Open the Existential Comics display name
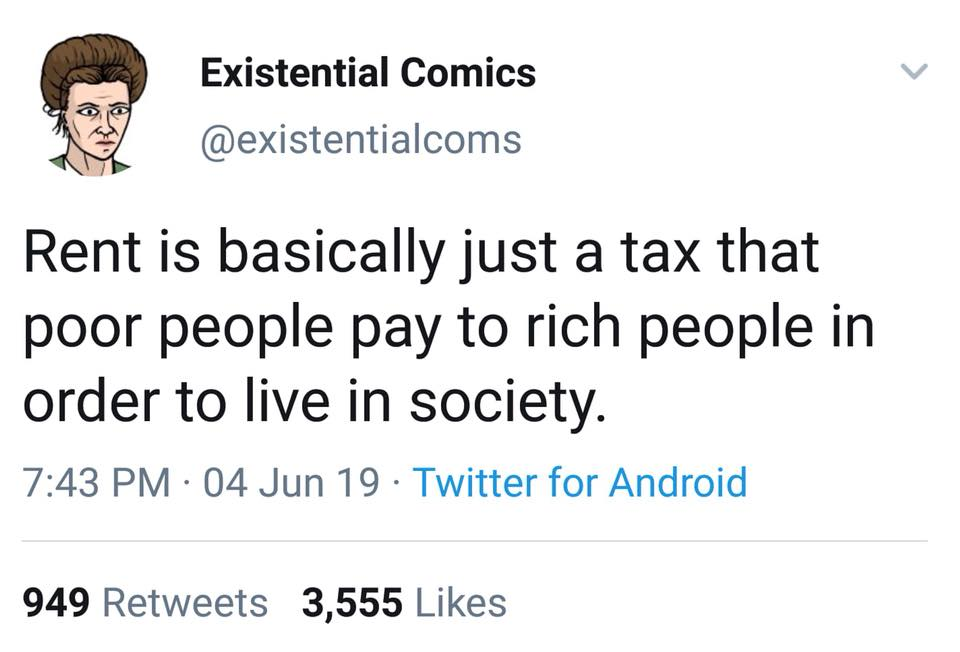Image resolution: width=960 pixels, height=652 pixels. coord(367,73)
